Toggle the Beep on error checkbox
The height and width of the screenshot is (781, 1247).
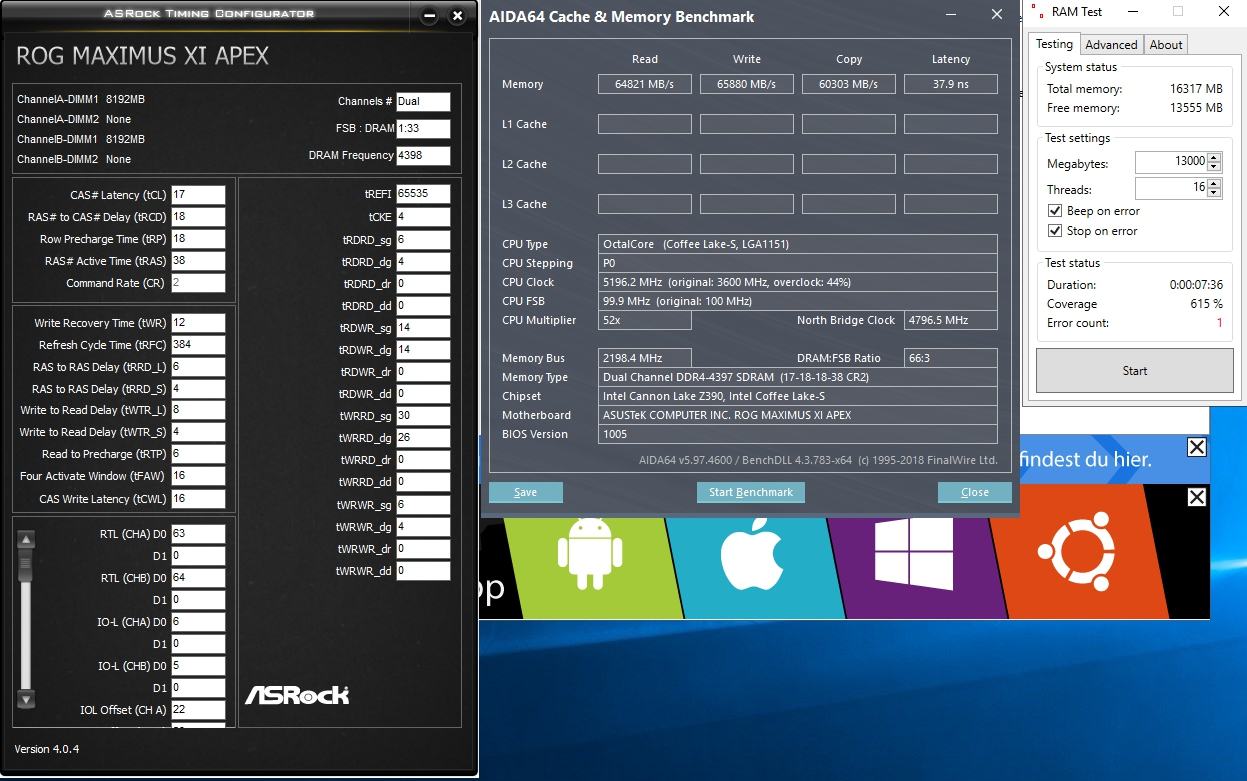1054,211
